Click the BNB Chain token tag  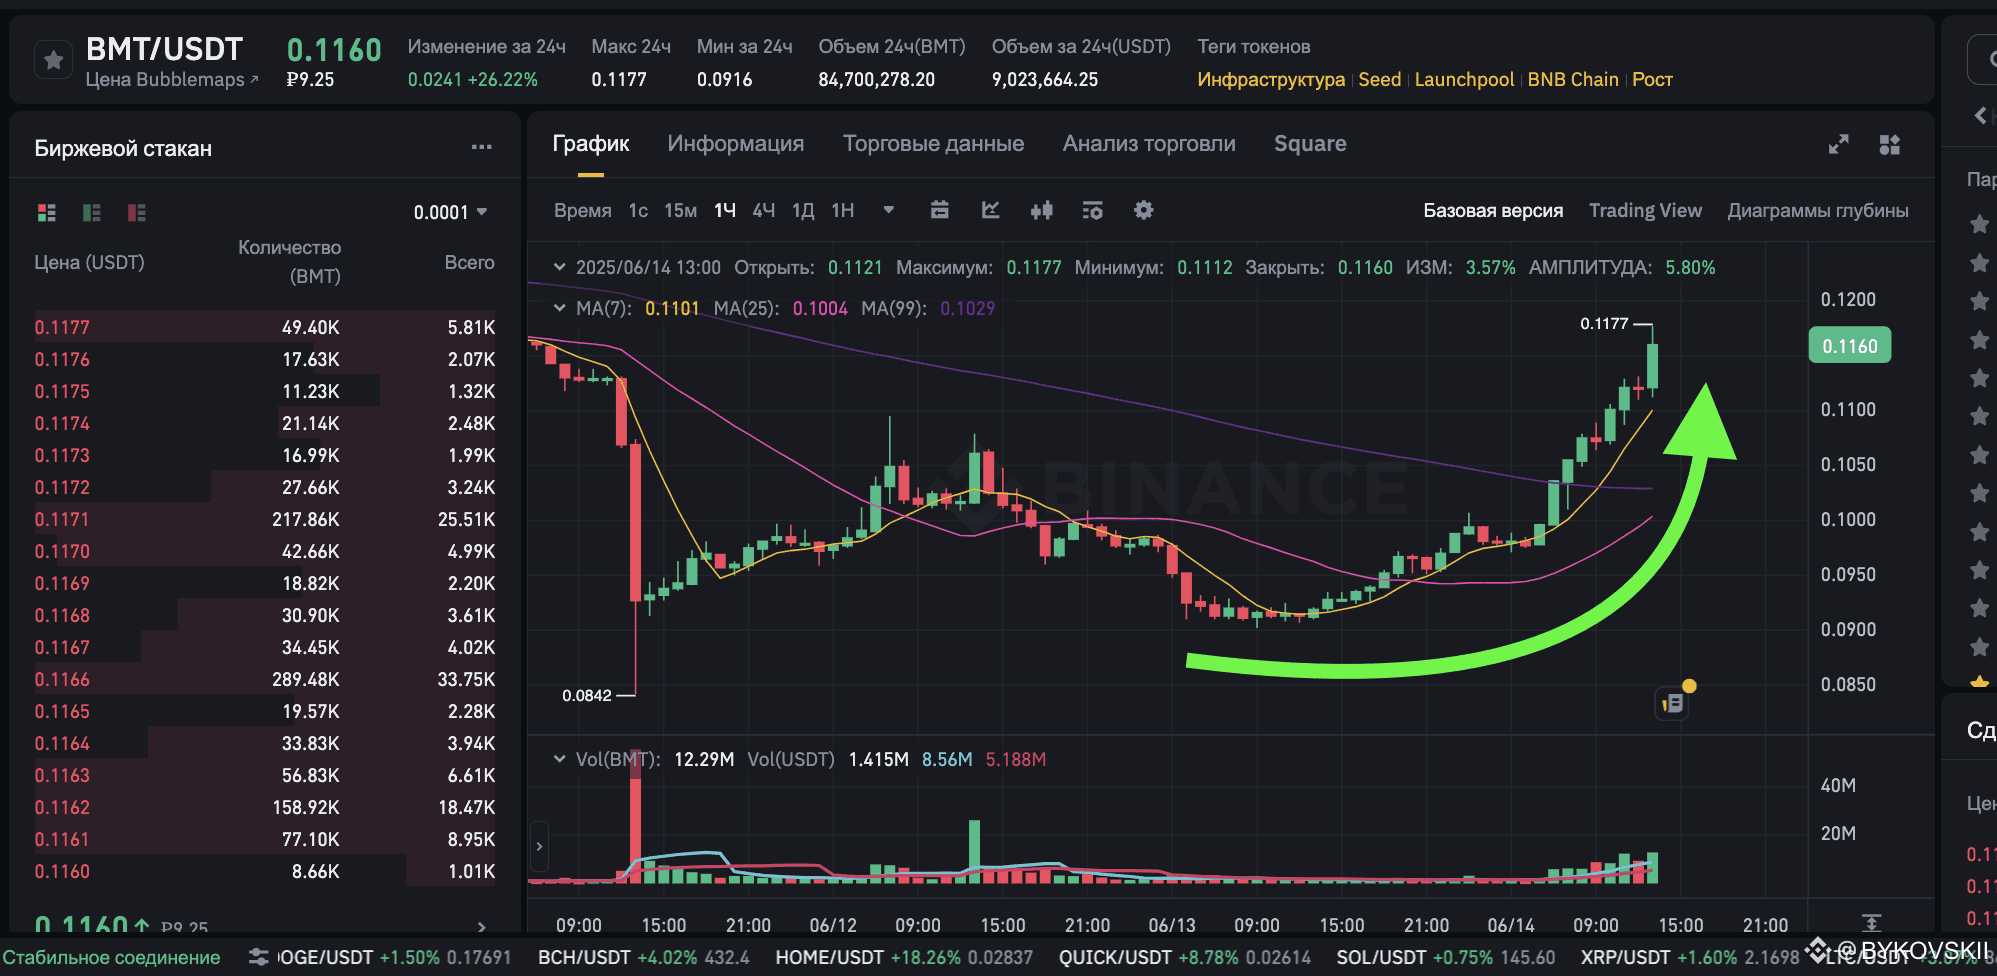[x=1573, y=79]
